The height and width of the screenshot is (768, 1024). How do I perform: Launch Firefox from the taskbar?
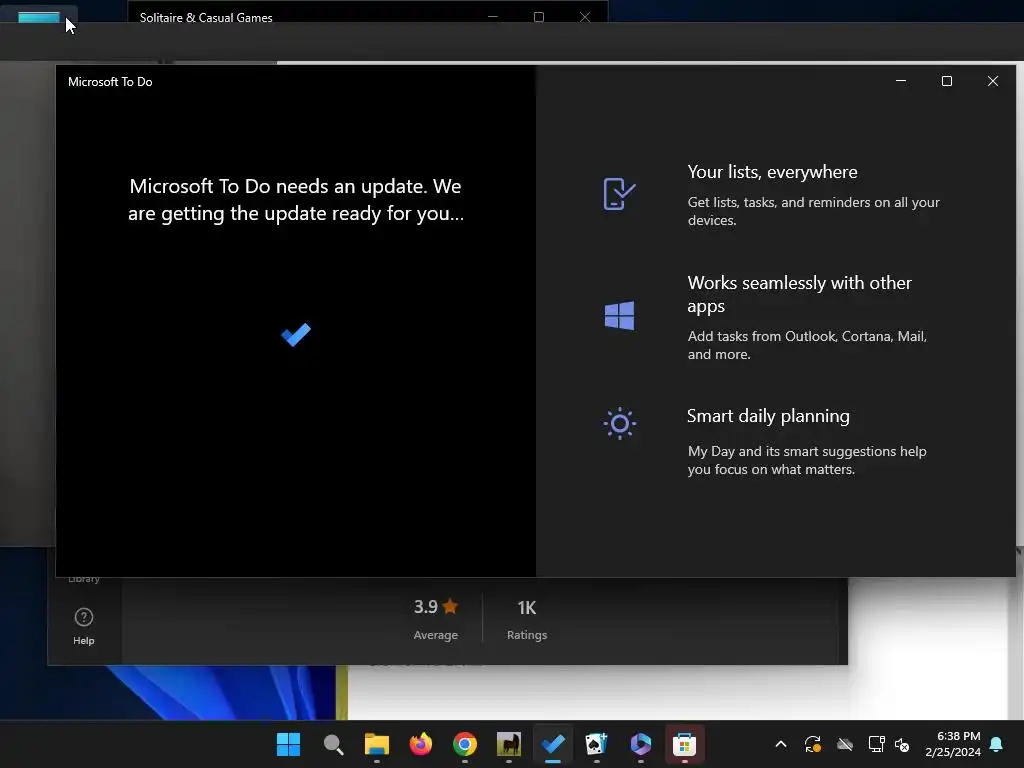coord(421,744)
